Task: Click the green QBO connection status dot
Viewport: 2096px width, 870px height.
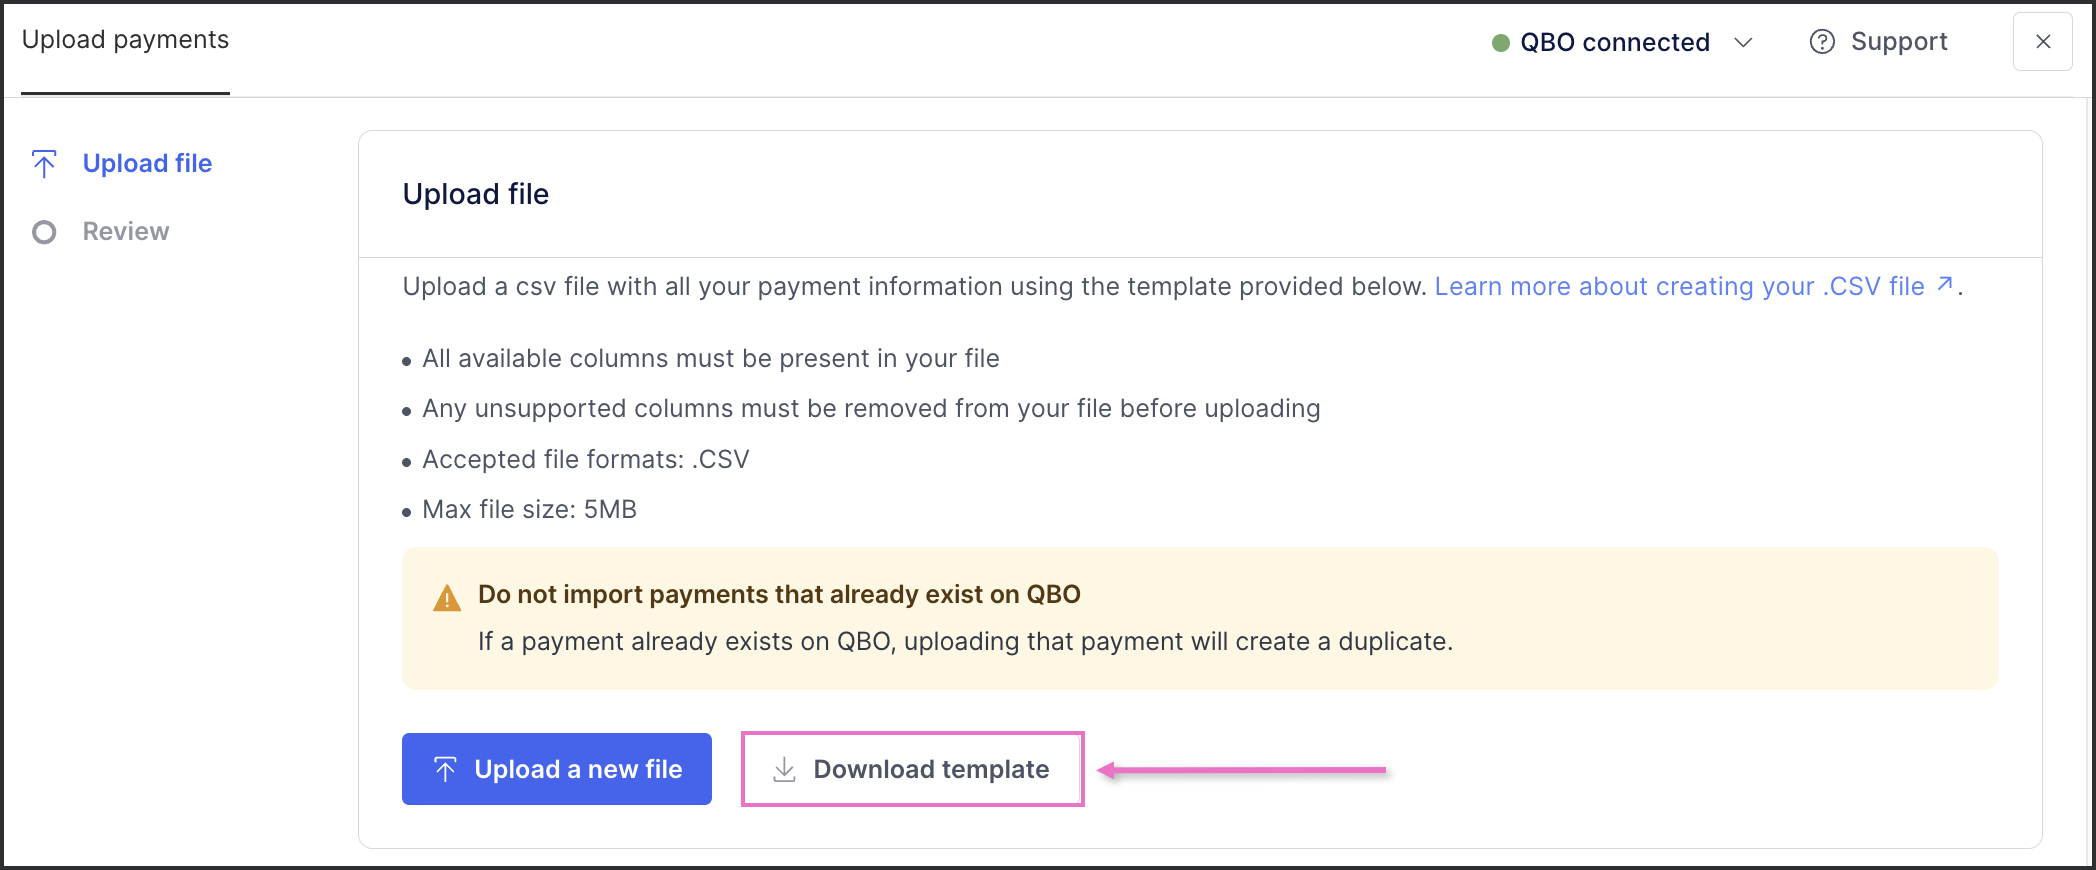Action: 1500,43
